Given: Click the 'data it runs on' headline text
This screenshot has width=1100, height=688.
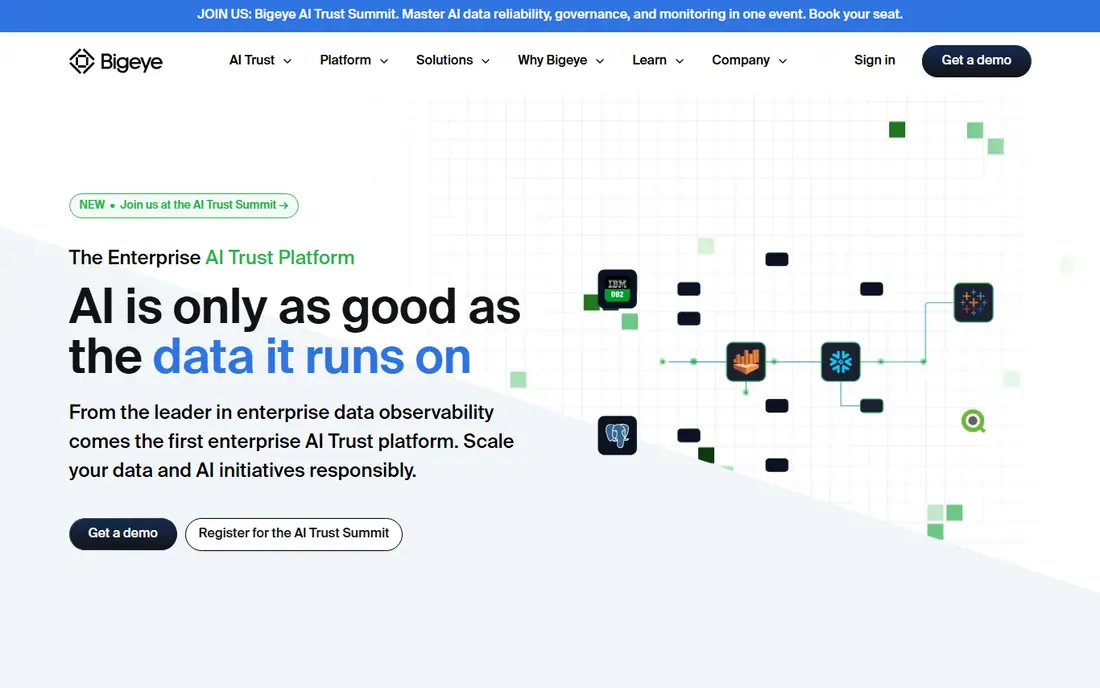Looking at the screenshot, I should click(311, 357).
